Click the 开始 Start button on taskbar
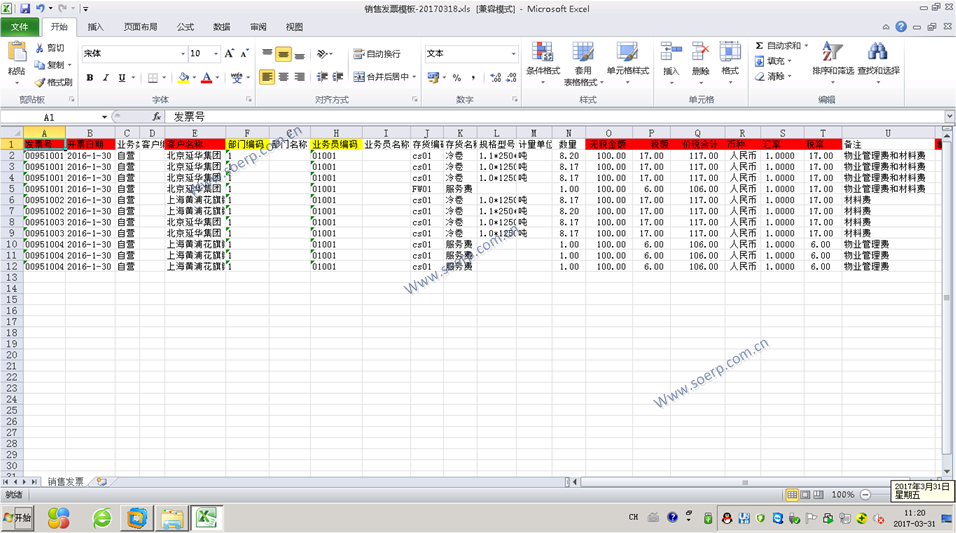Viewport: 956px width, 533px height. pos(17,518)
